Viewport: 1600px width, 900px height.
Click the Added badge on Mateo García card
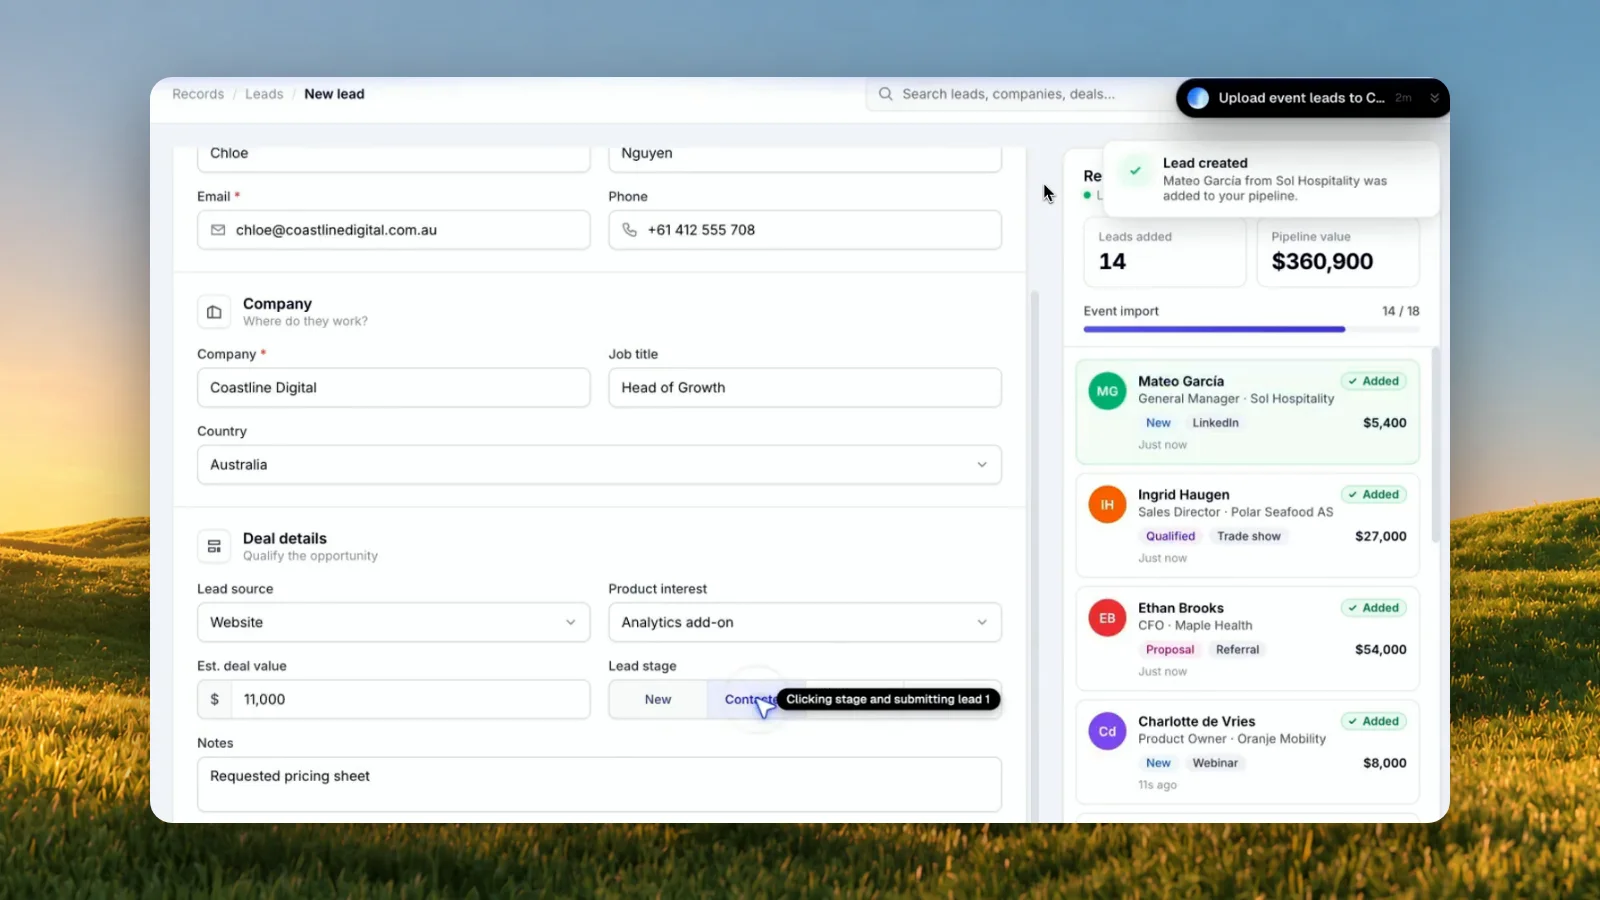[1374, 381]
